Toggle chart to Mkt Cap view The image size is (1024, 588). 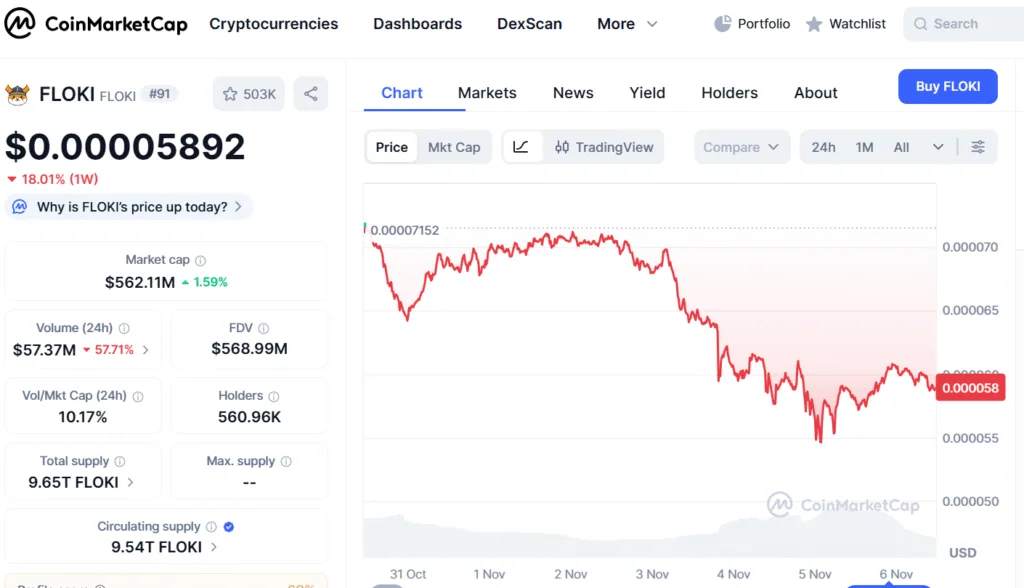[x=454, y=146]
